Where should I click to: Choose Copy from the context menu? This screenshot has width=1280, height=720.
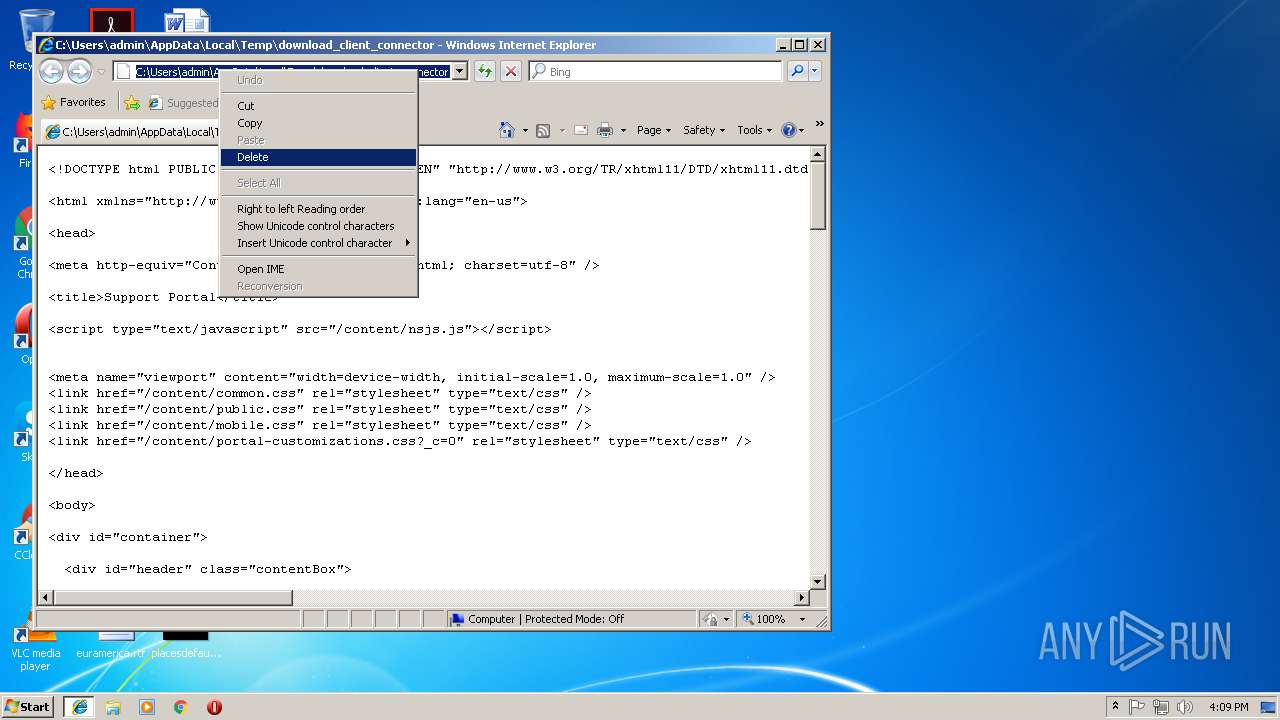pyautogui.click(x=318, y=123)
